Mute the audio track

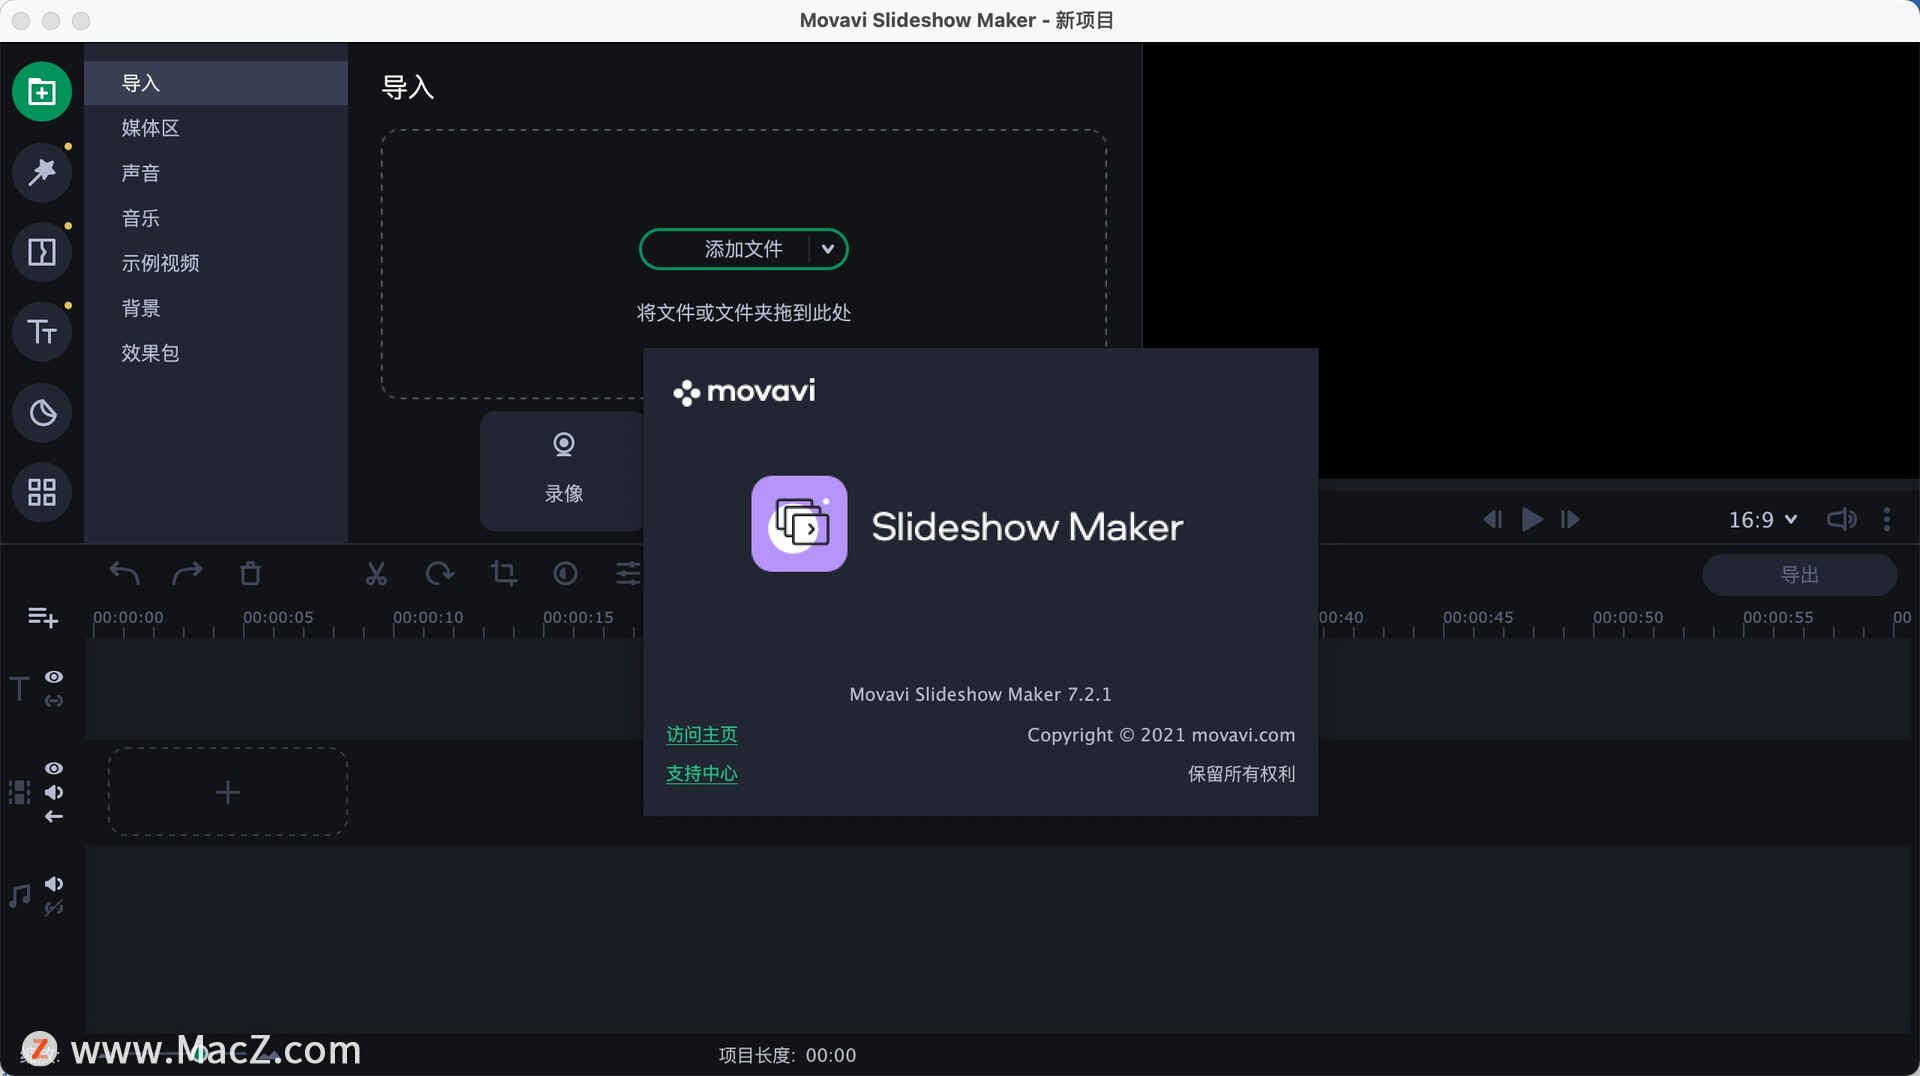(54, 884)
